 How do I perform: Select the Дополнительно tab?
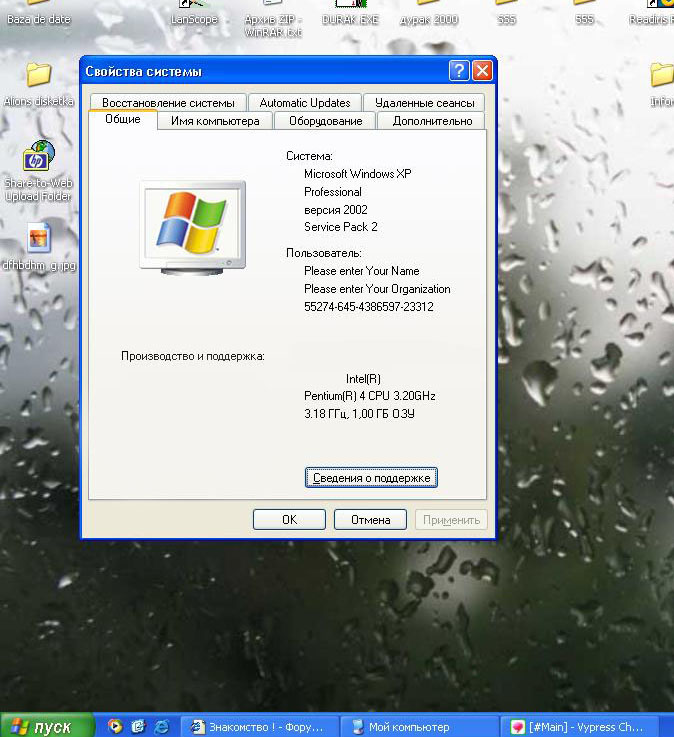432,121
